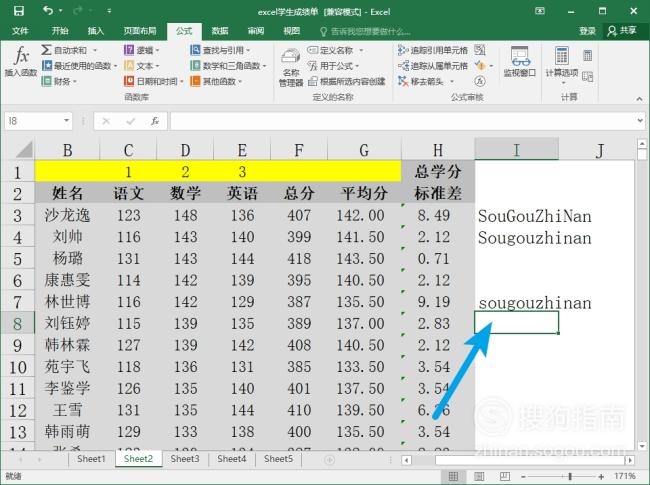Open the Name Manager (名称管理器)

[x=291, y=67]
